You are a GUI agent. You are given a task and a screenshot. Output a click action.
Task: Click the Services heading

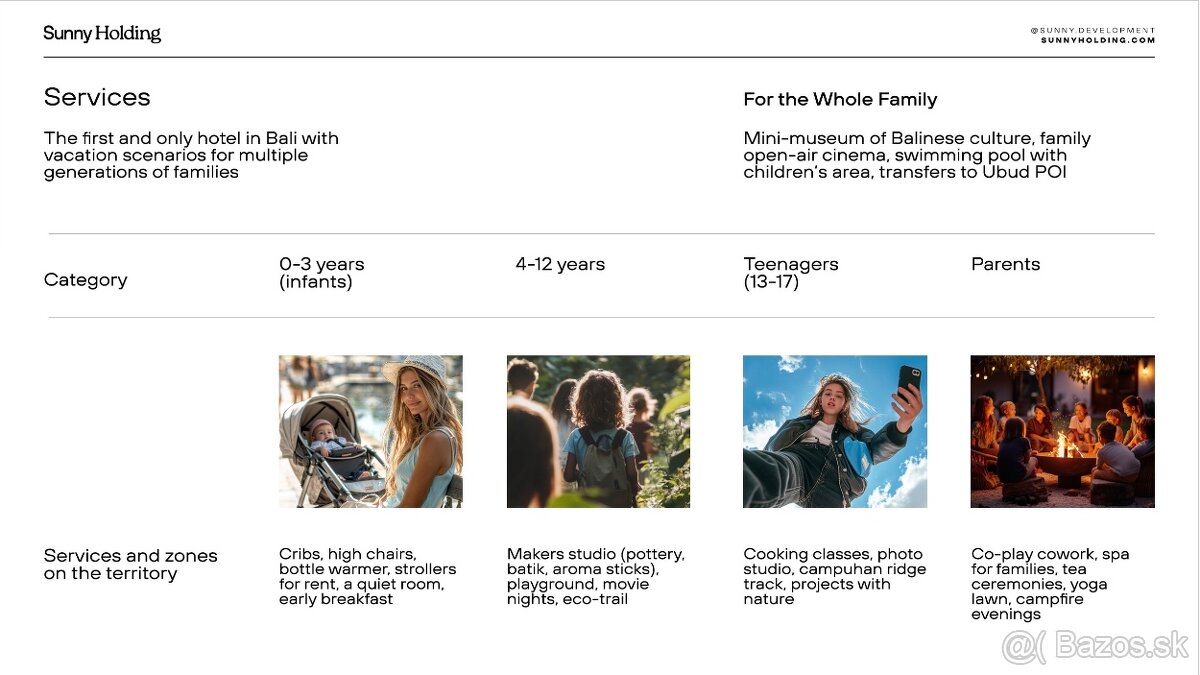click(x=97, y=97)
